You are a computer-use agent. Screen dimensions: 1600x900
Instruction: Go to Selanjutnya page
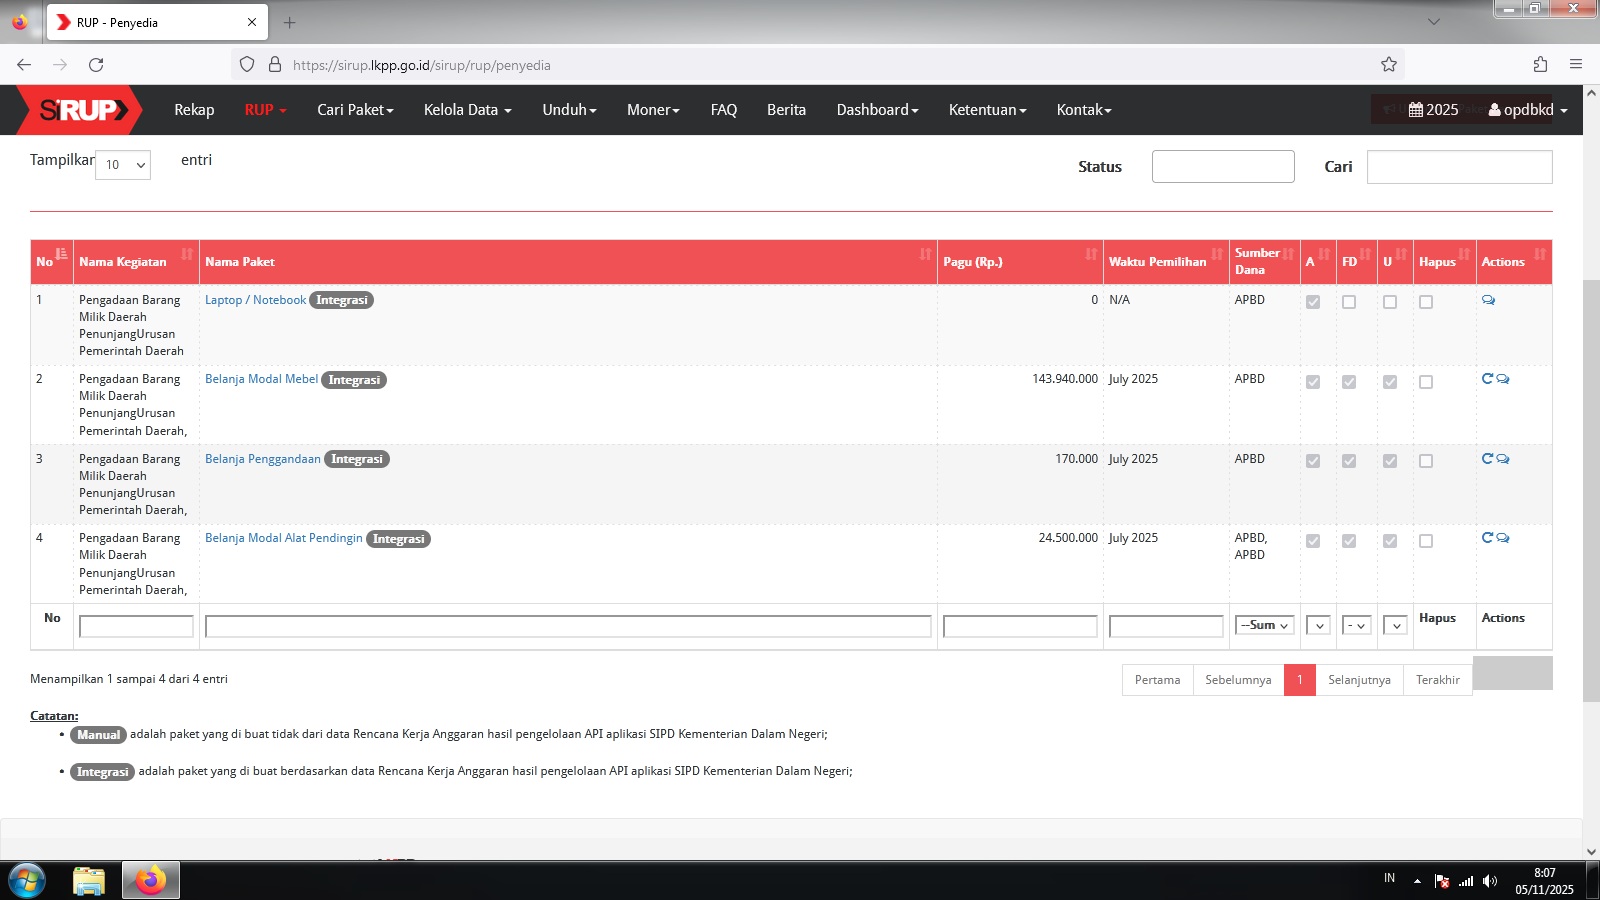point(1359,680)
